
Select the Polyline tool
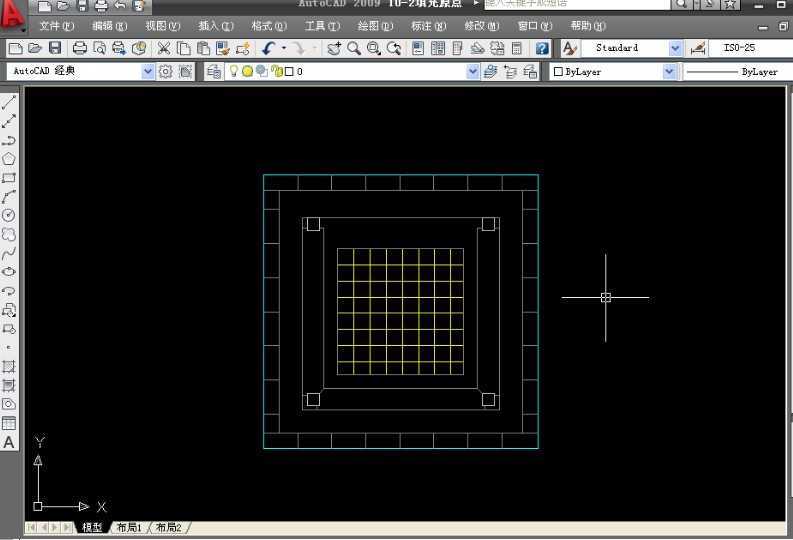[9, 140]
